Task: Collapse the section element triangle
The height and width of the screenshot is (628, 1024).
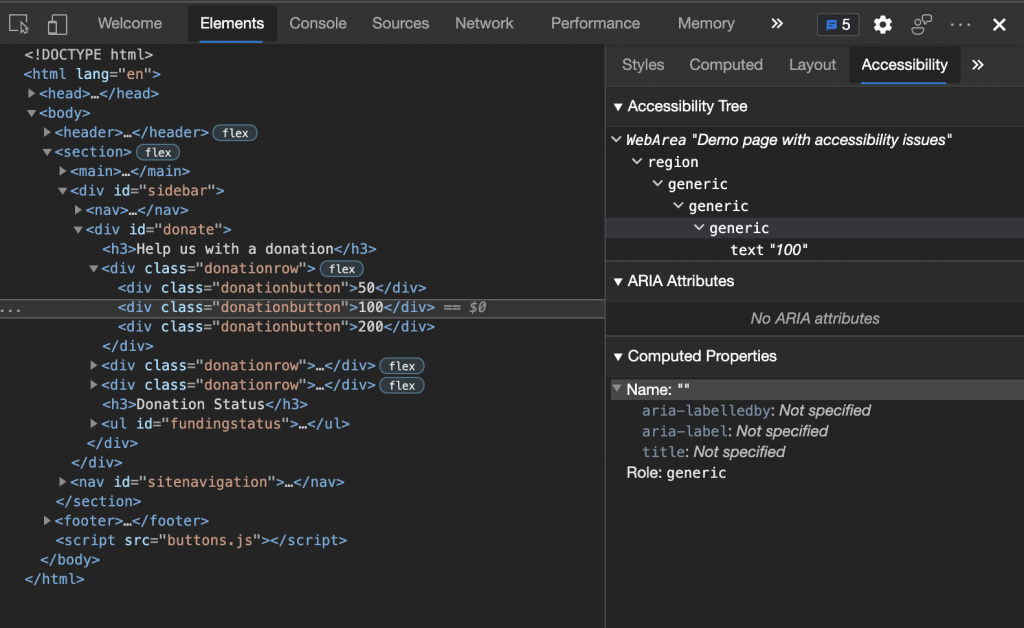Action: (47, 152)
